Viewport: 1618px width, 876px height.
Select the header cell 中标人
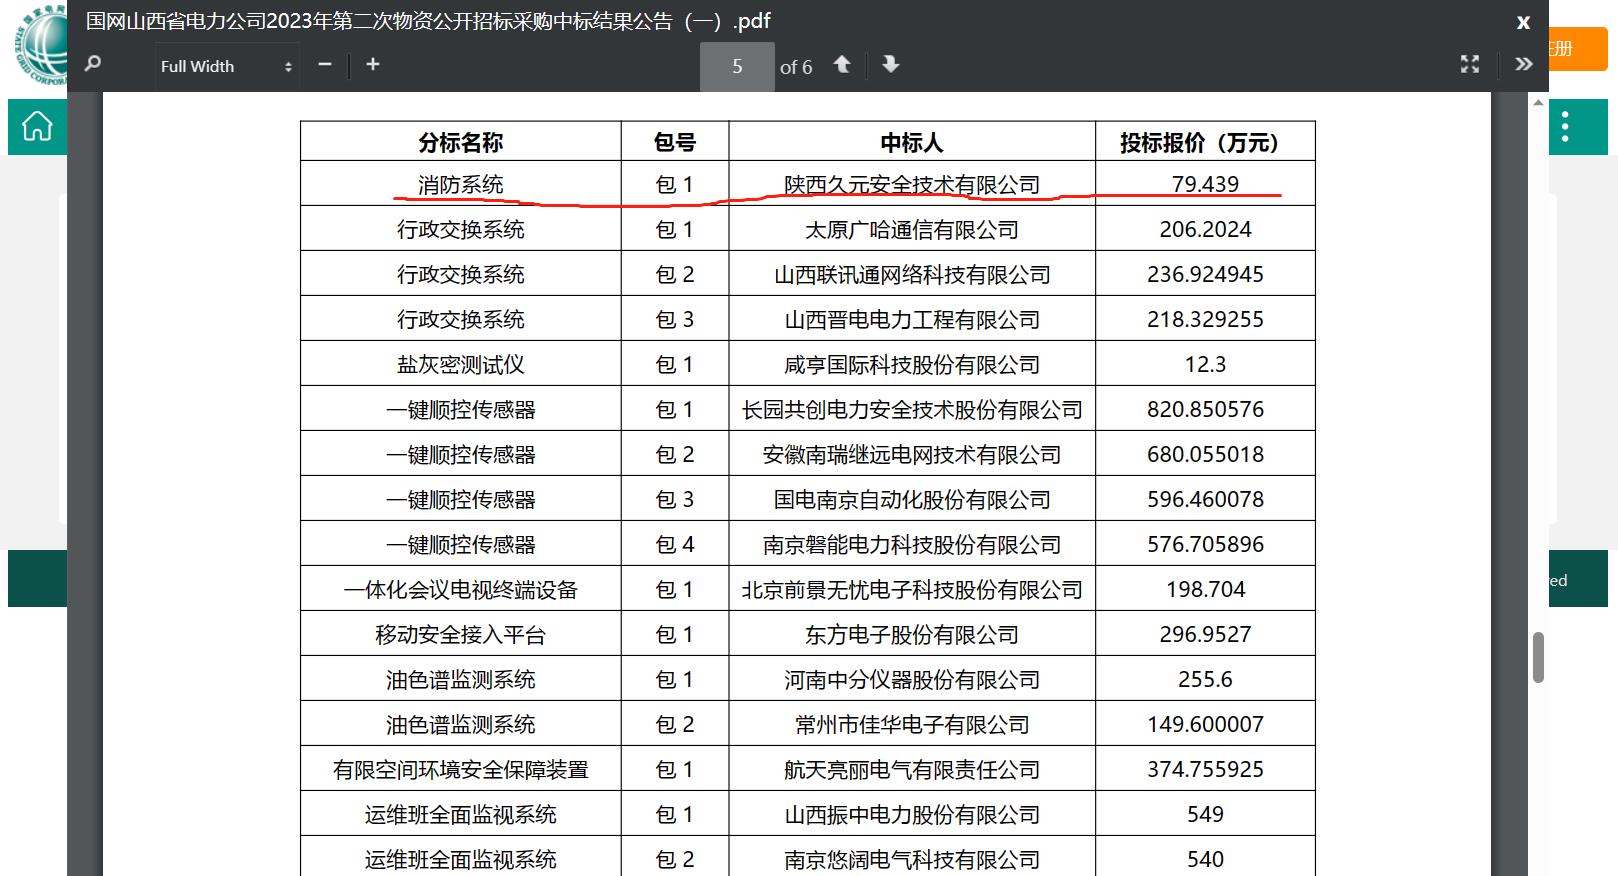[x=911, y=143]
